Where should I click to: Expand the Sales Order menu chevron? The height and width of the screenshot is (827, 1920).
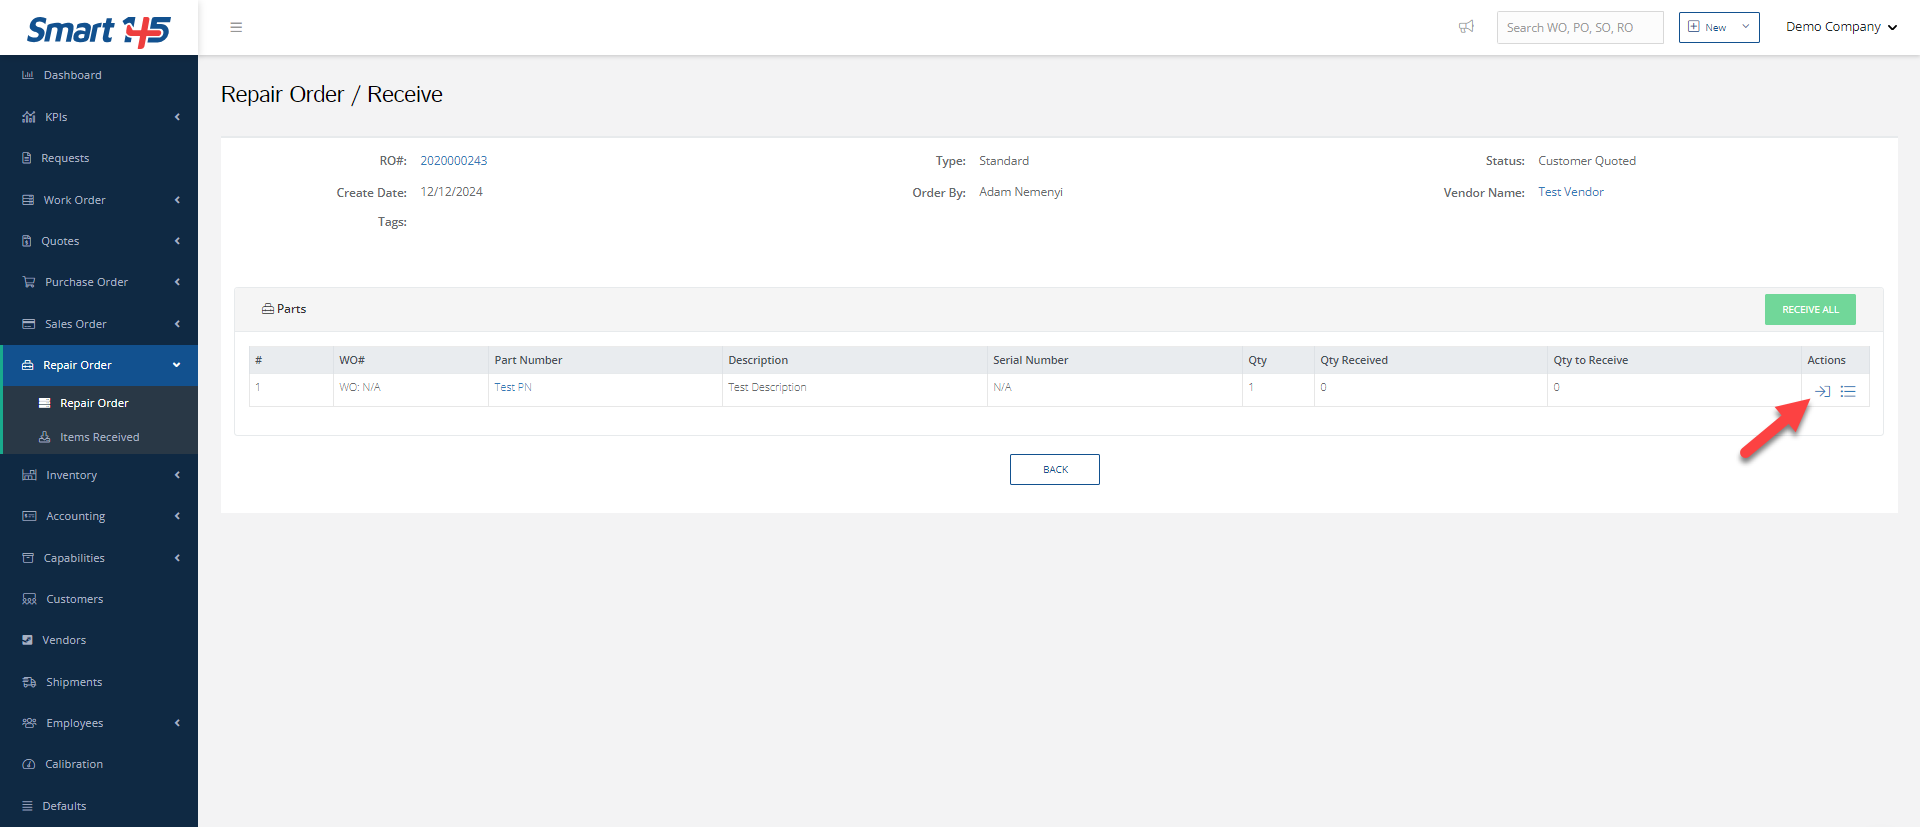click(177, 324)
